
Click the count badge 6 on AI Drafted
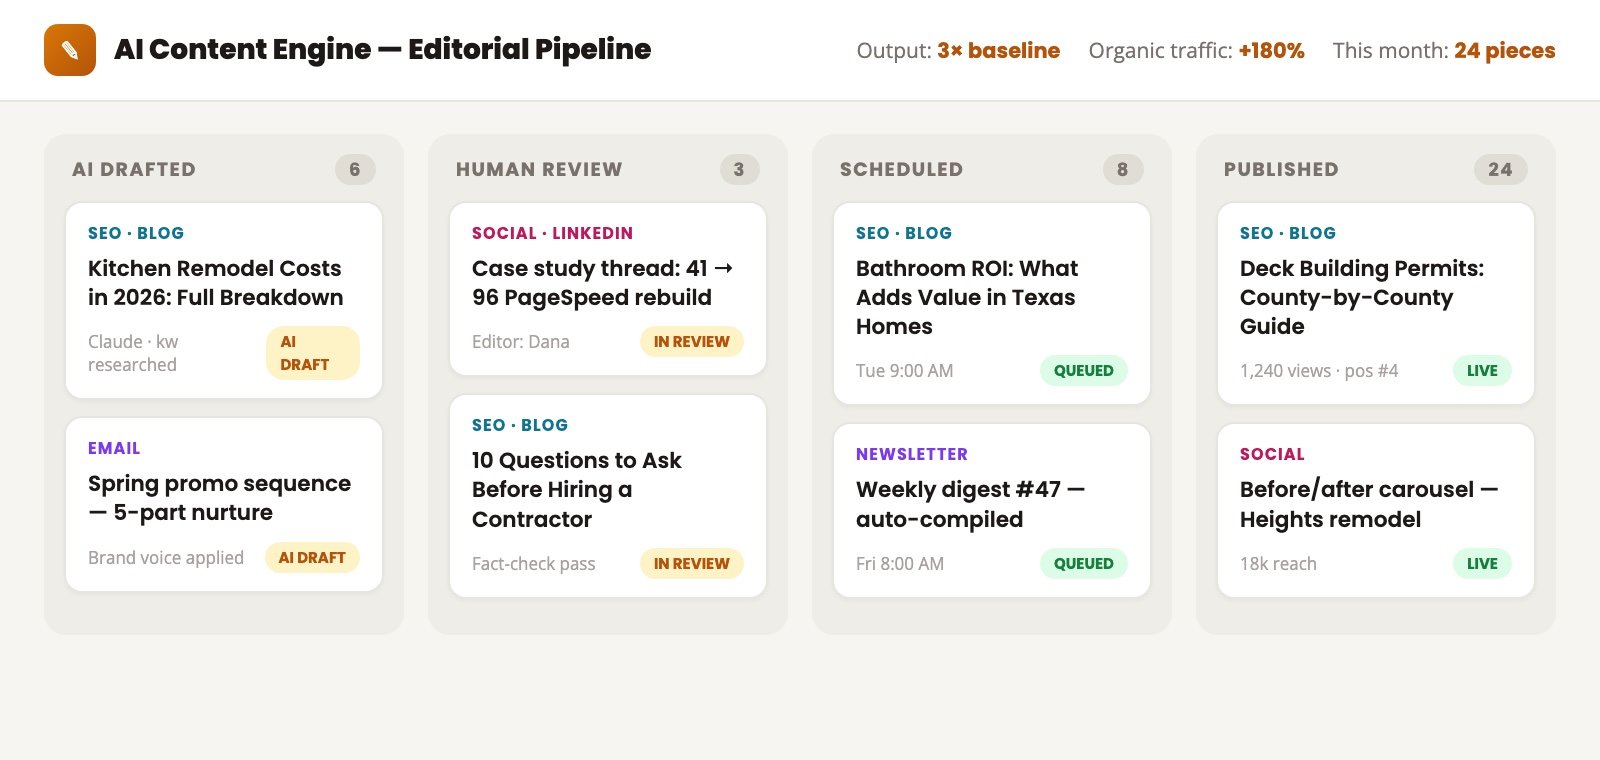355,170
